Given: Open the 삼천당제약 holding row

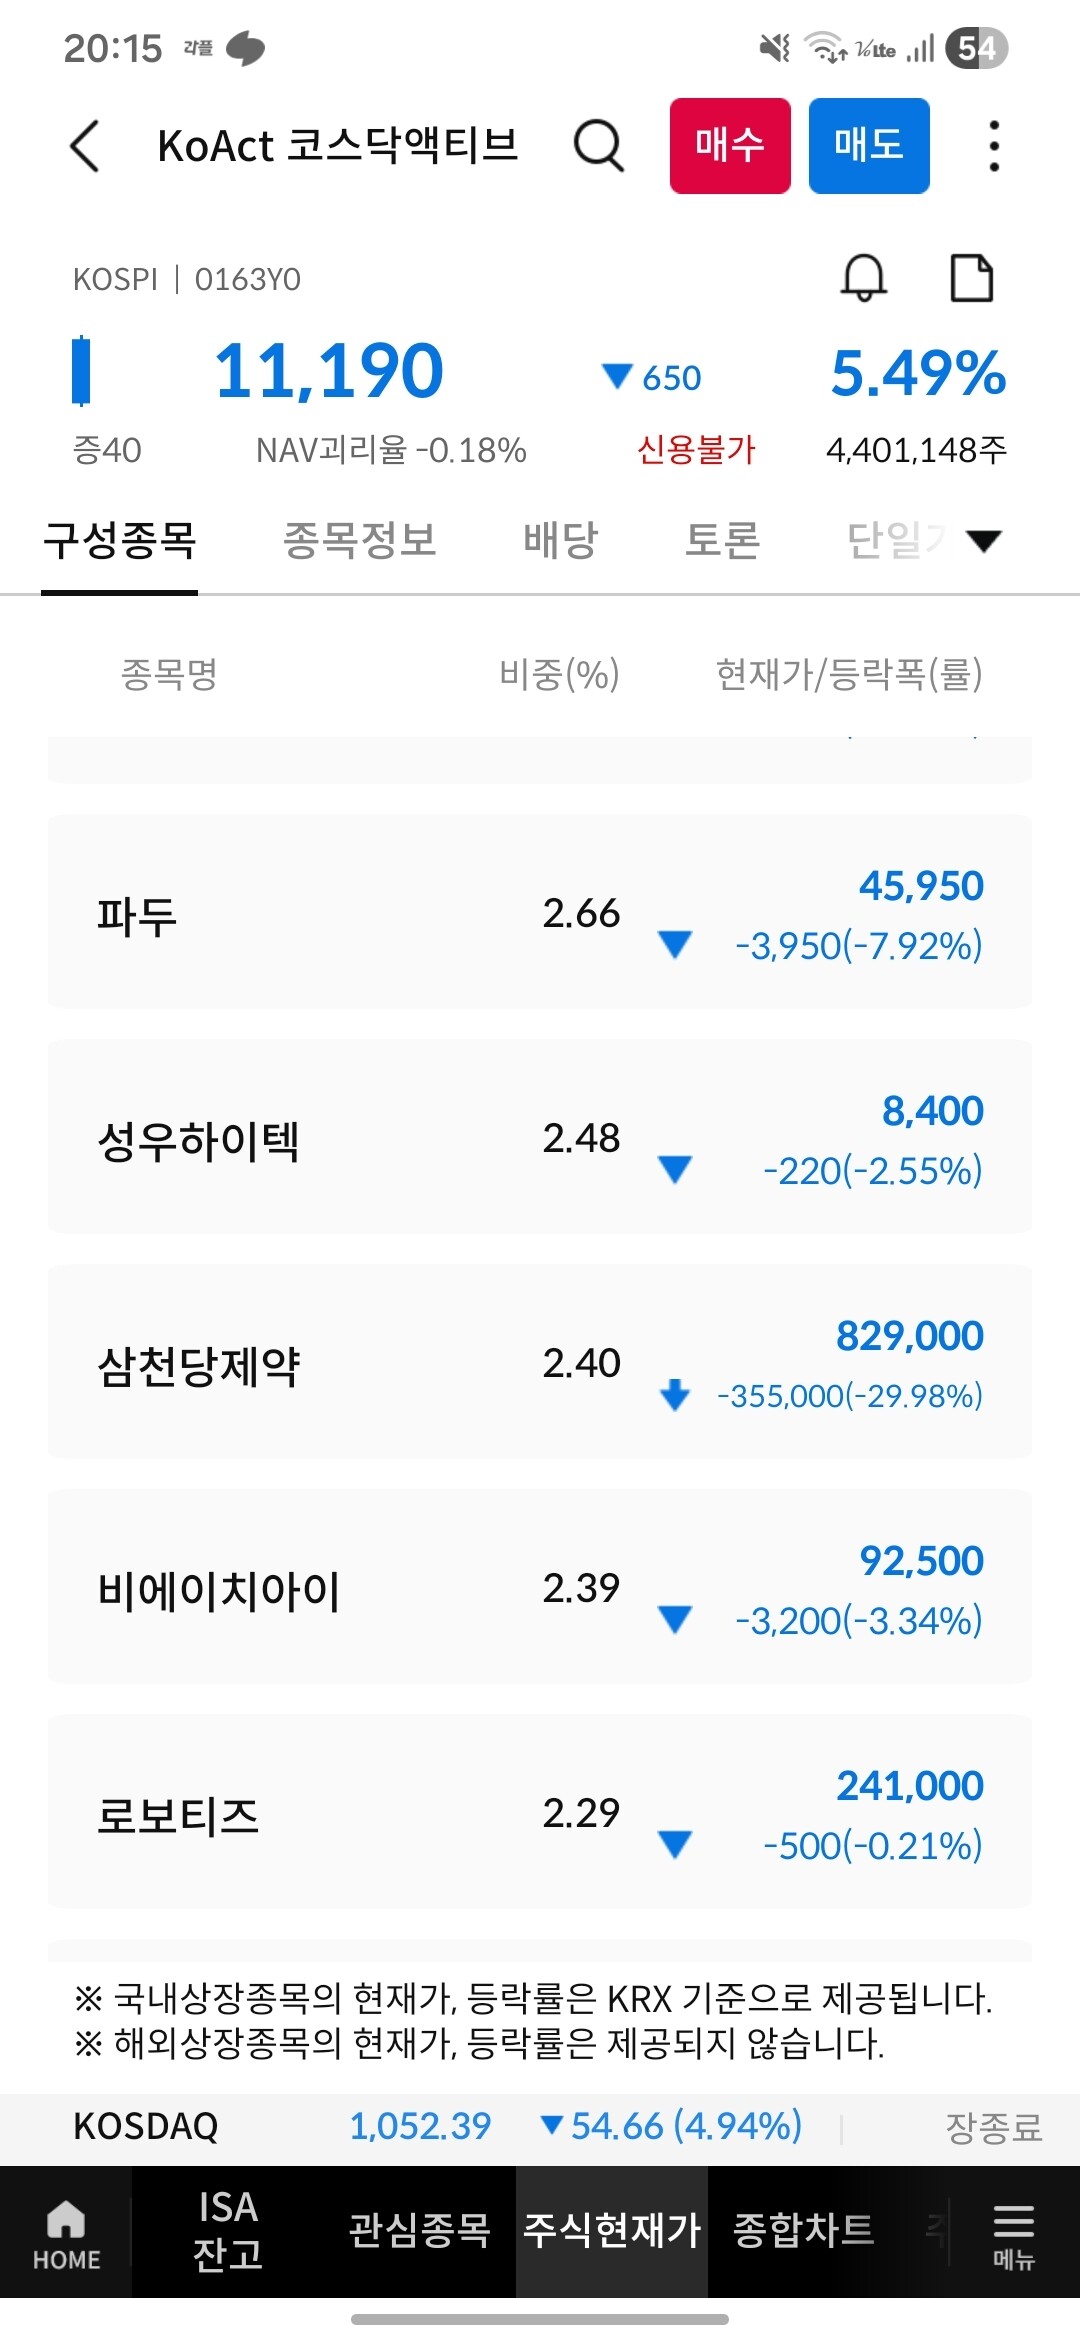Looking at the screenshot, I should (x=540, y=1363).
